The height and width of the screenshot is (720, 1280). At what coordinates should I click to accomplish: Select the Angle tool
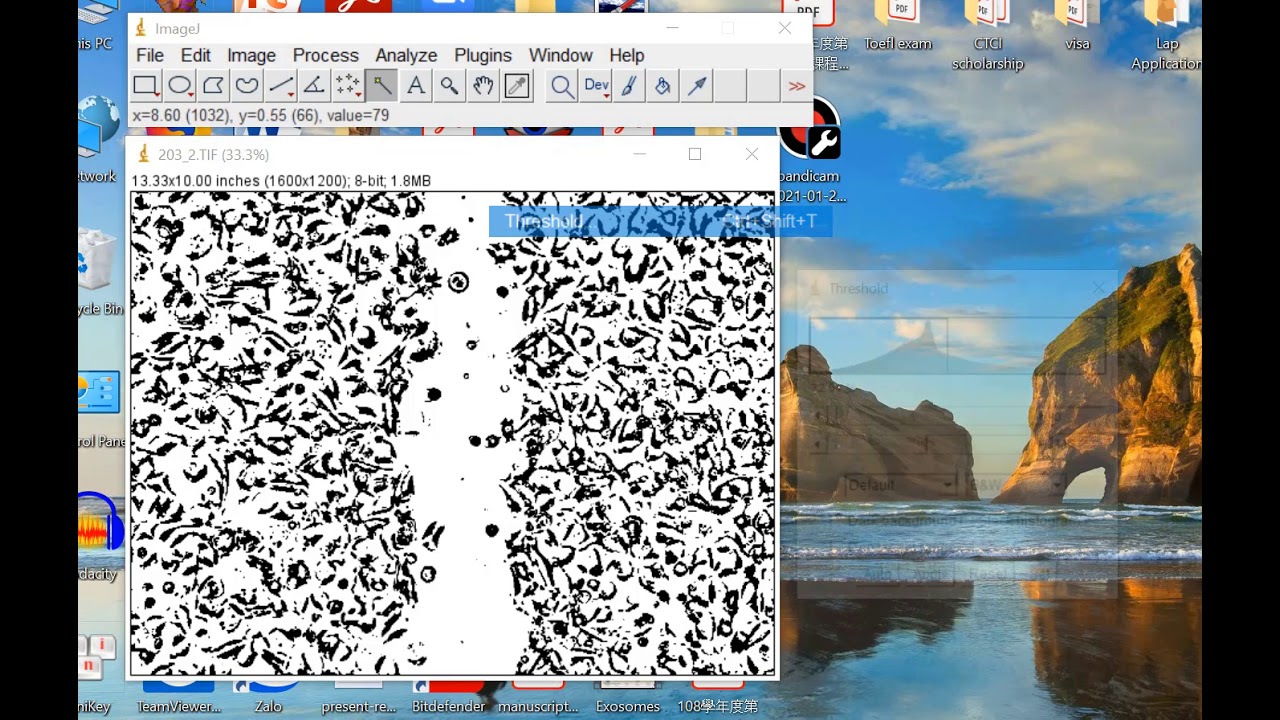pos(314,86)
